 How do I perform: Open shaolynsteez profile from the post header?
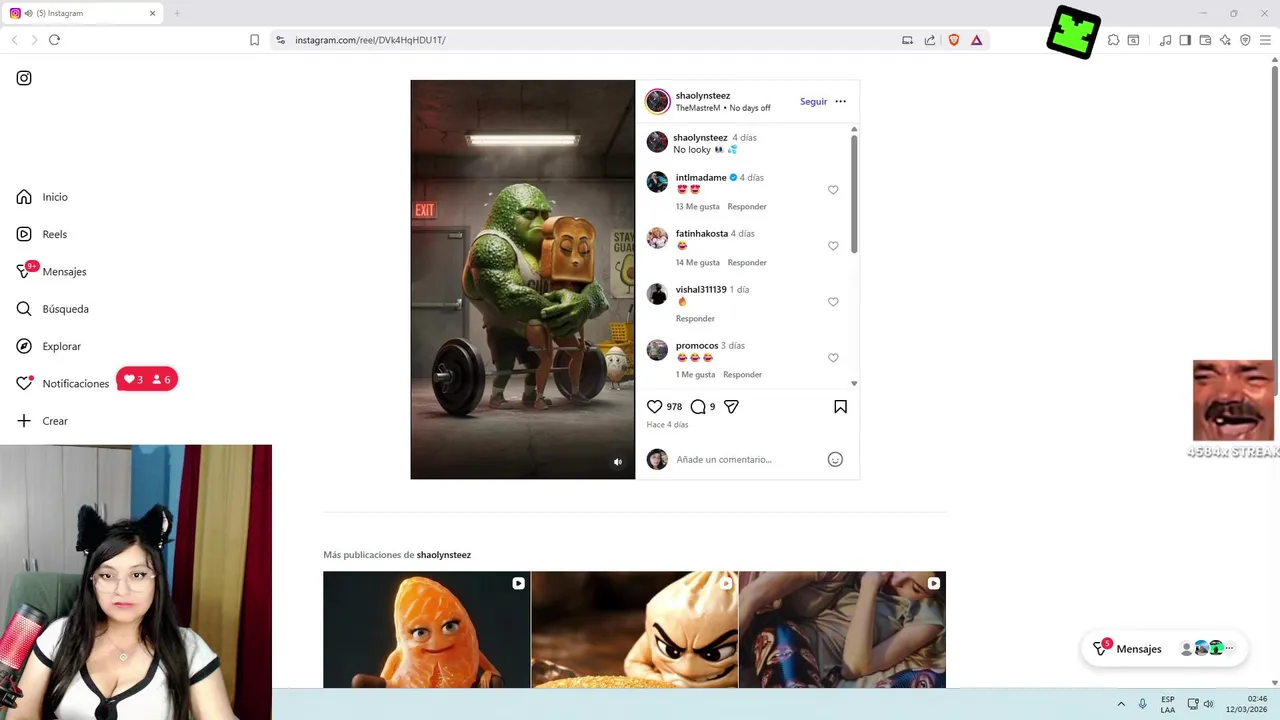702,95
